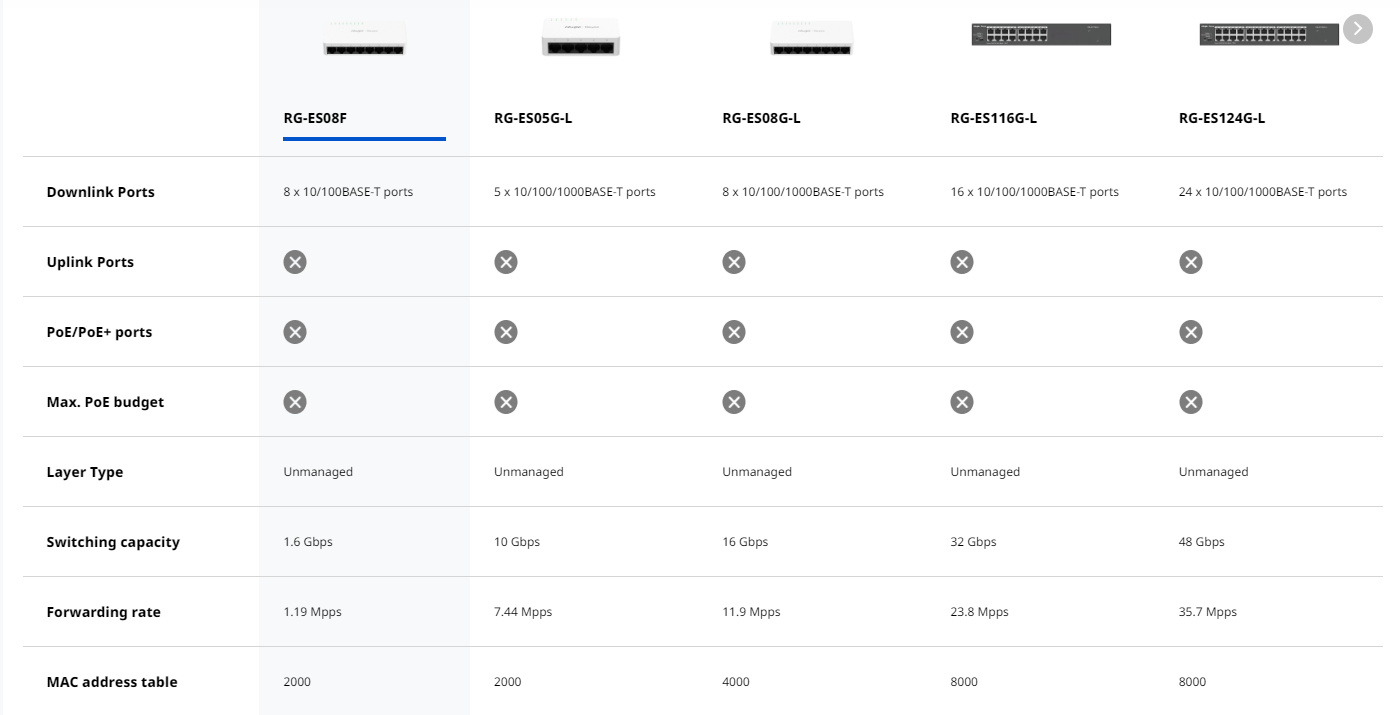
Task: Open the RG-ES08G-L product image
Action: (x=811, y=38)
